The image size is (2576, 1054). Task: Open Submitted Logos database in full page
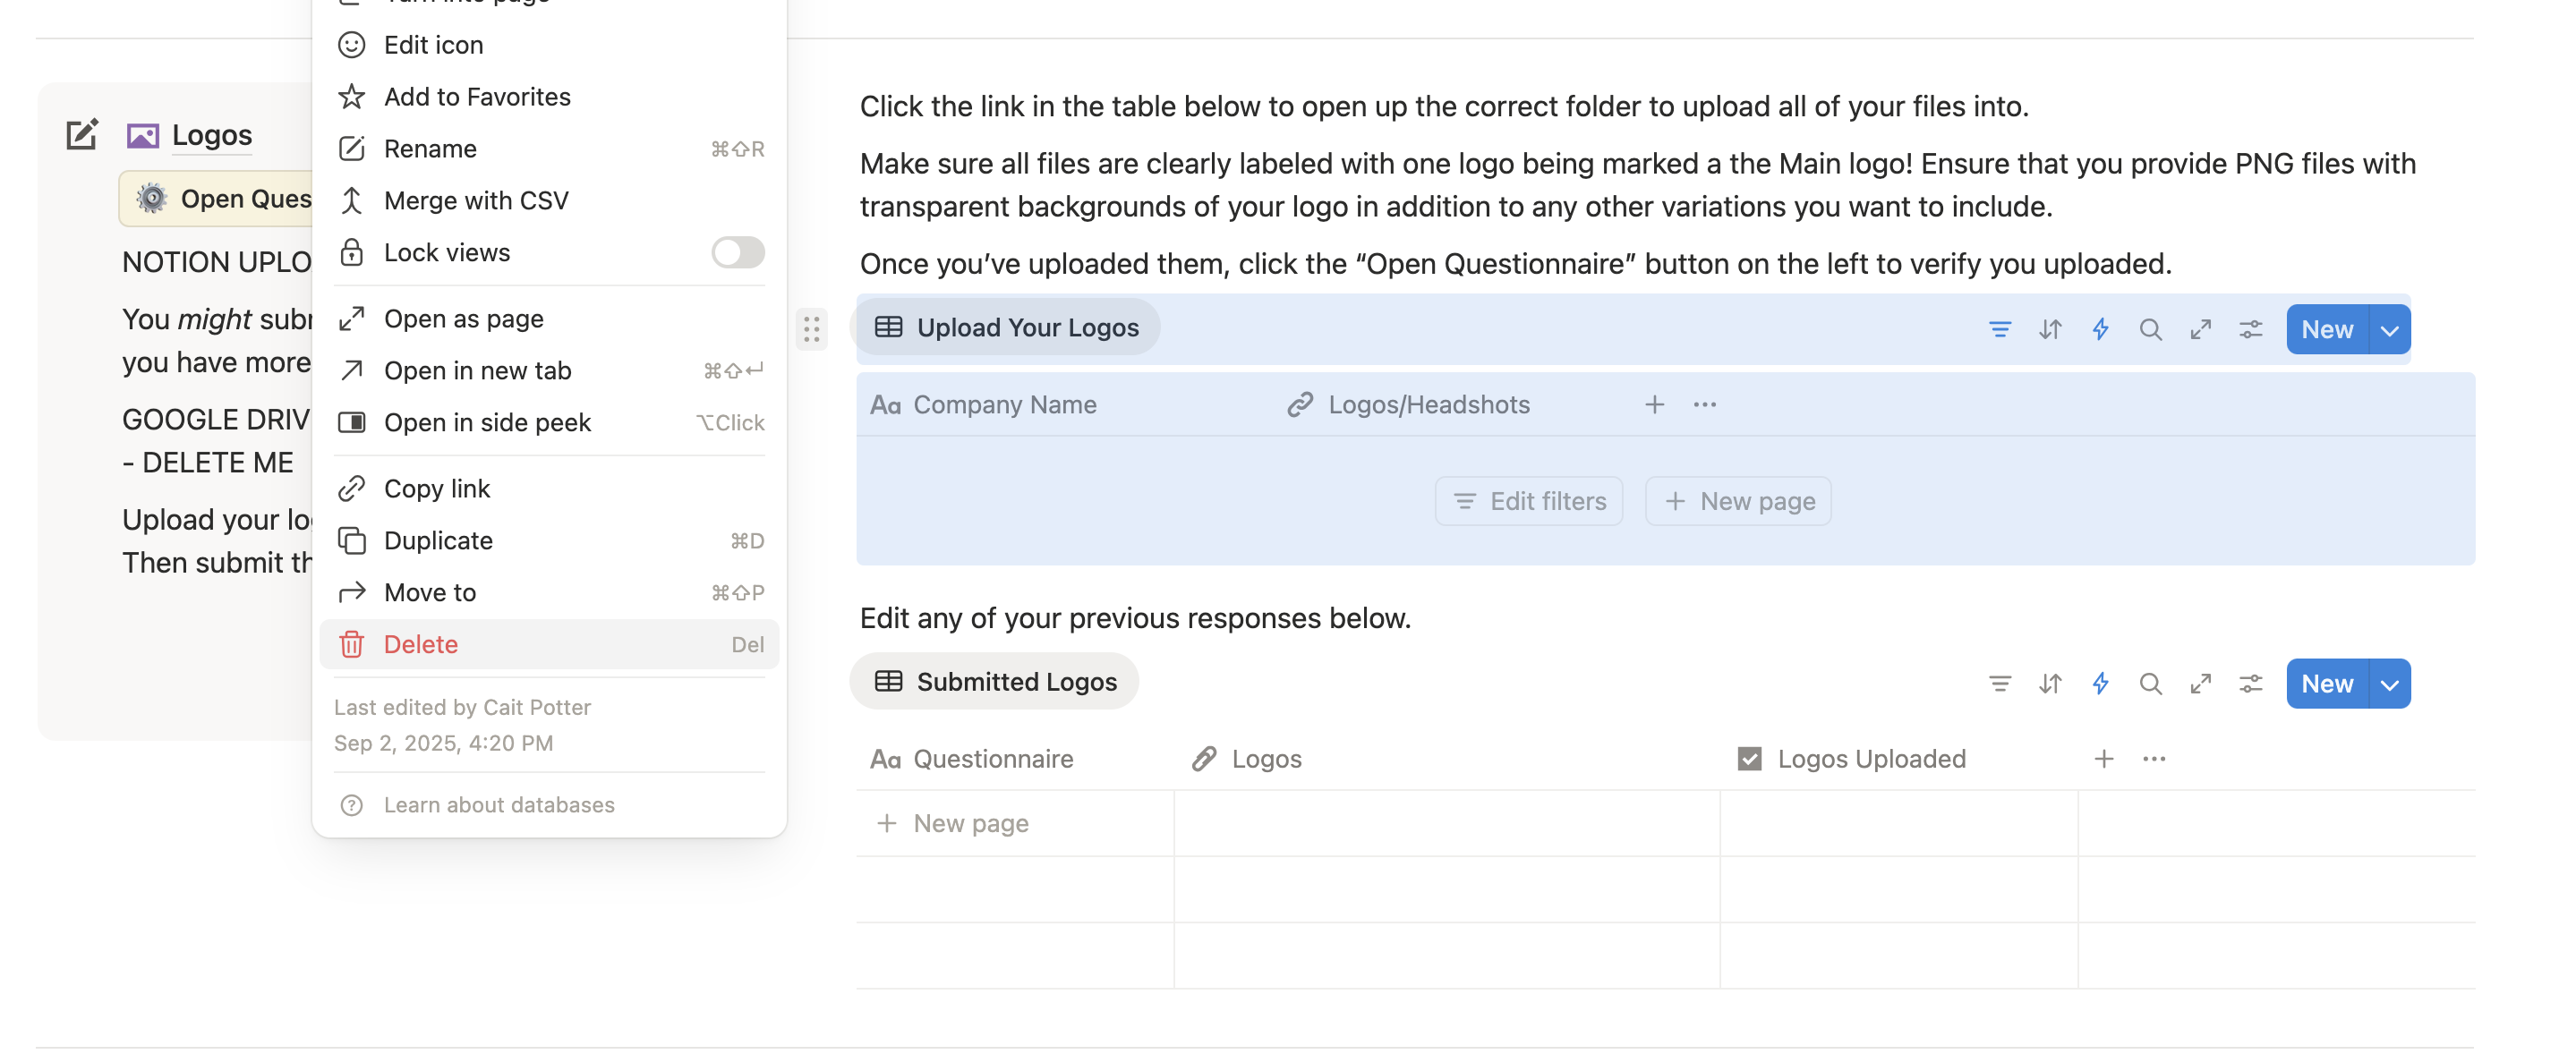(x=2199, y=683)
